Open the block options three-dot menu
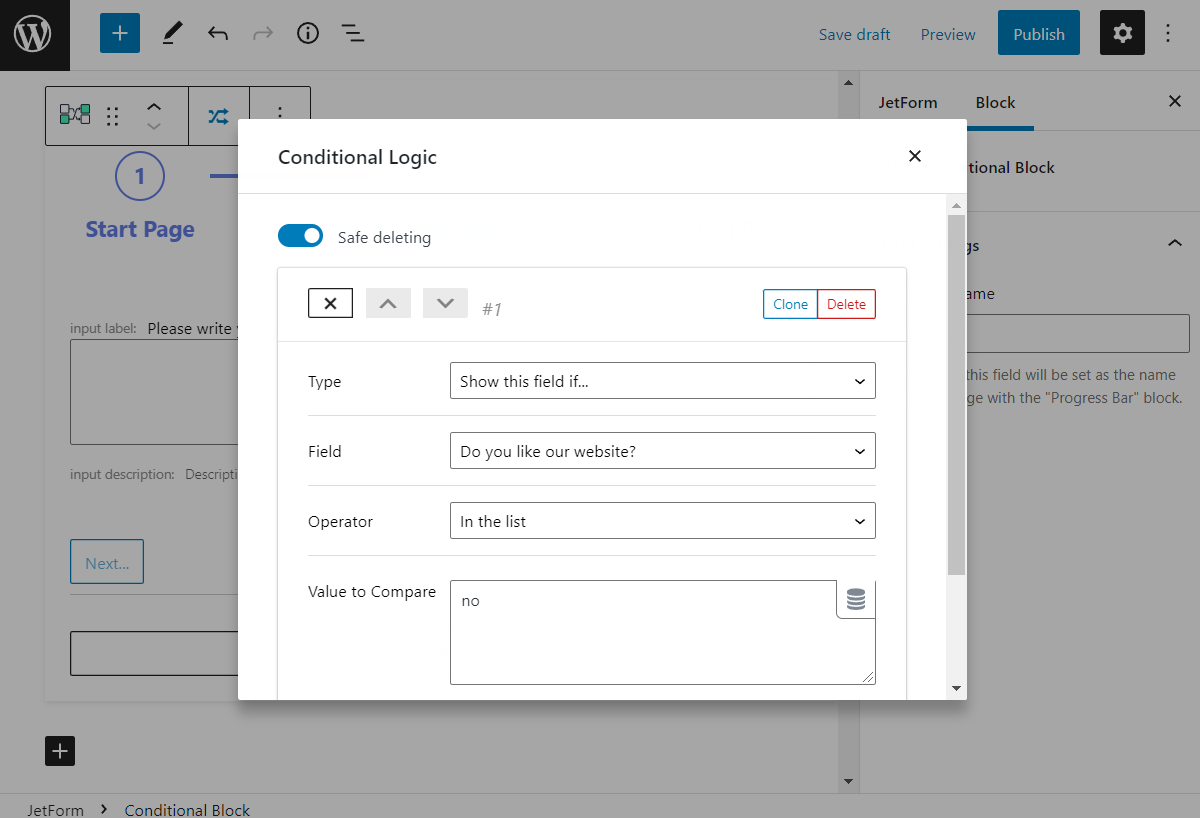 coord(280,115)
